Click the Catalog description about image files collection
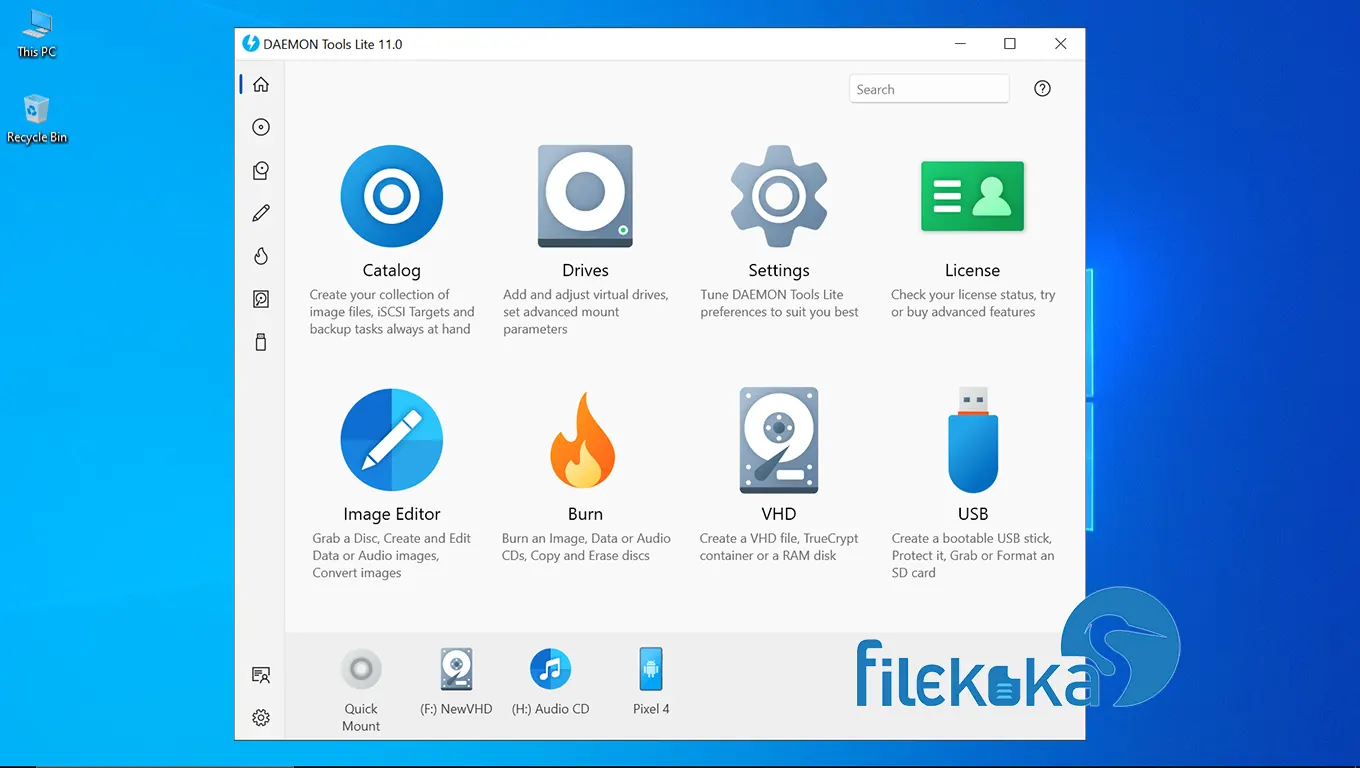 coord(391,312)
